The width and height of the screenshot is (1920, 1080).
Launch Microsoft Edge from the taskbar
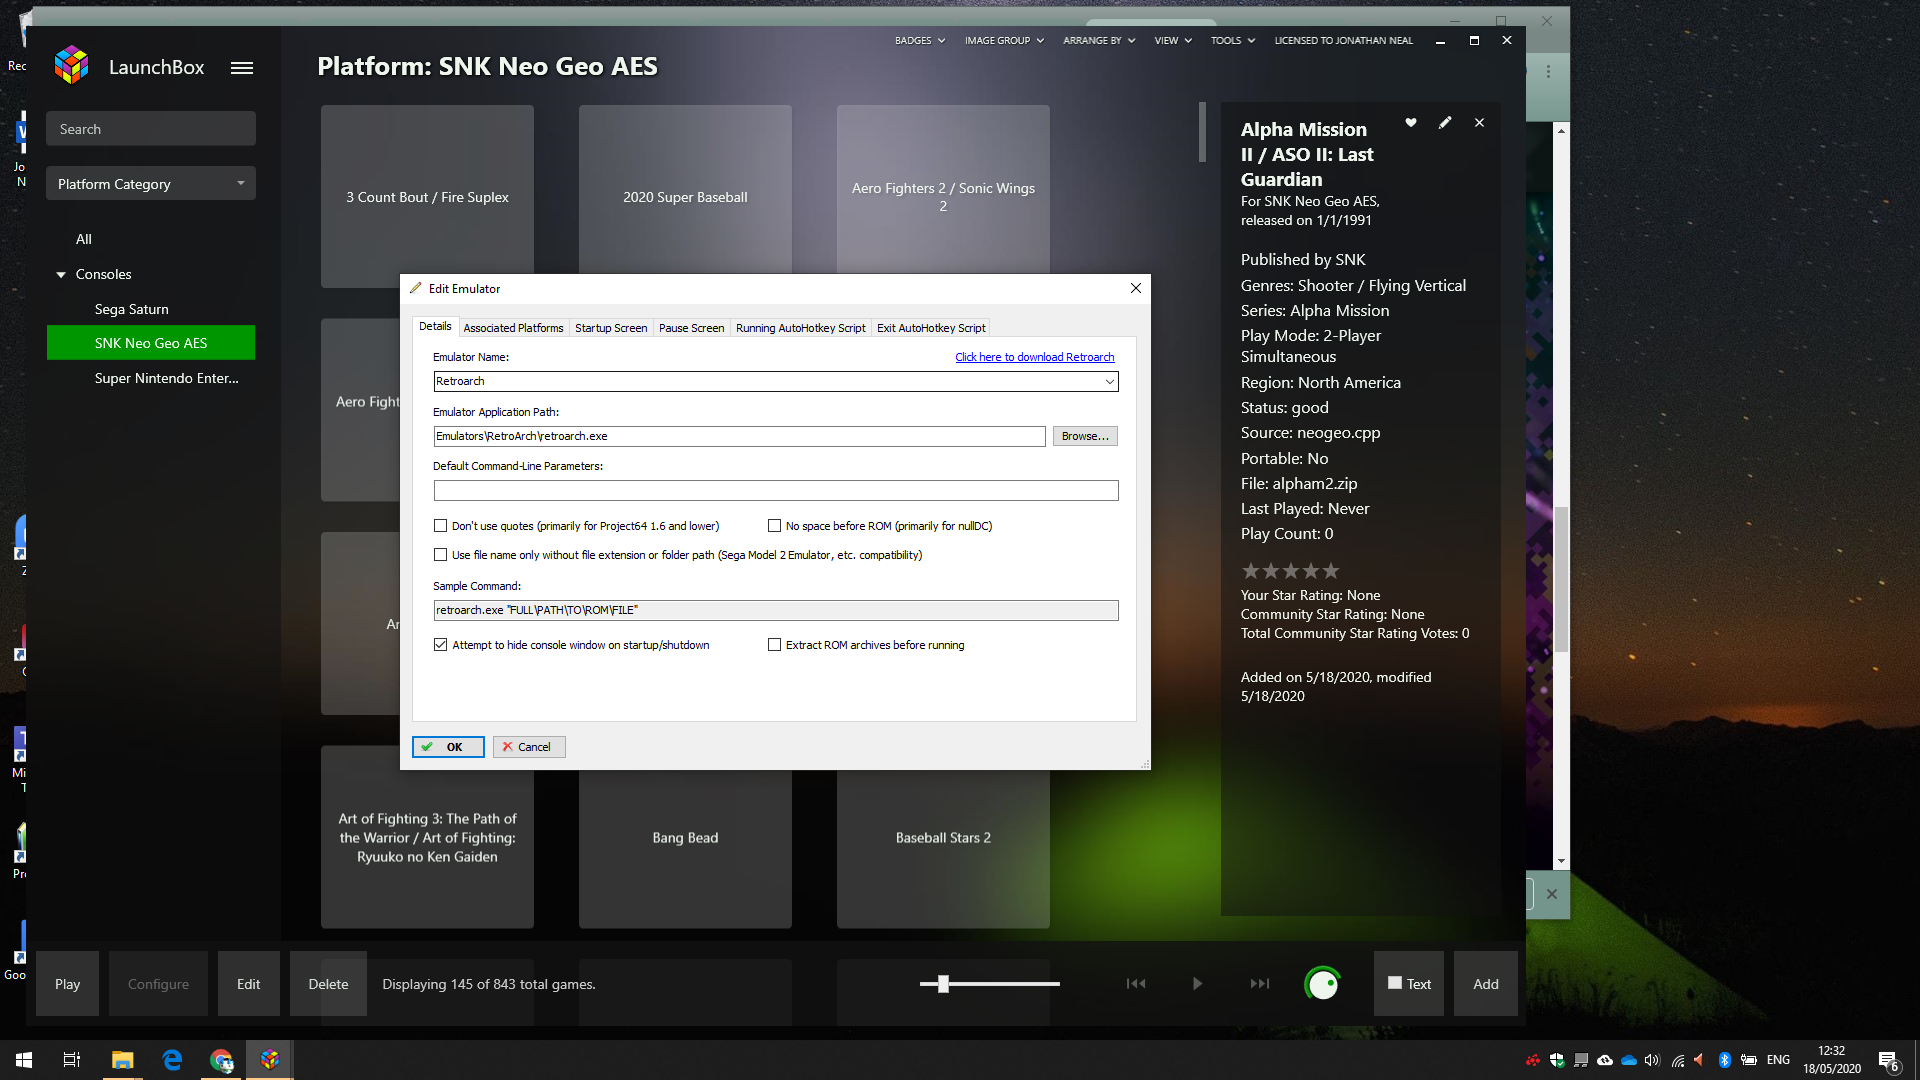tap(172, 1060)
